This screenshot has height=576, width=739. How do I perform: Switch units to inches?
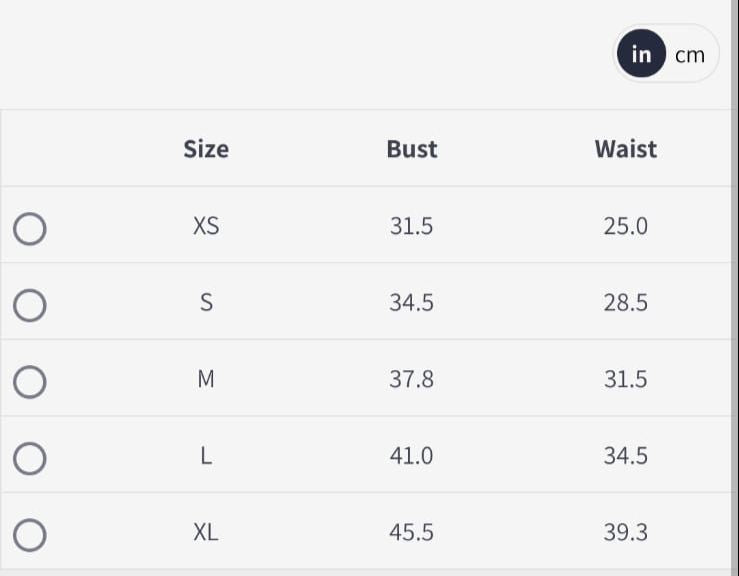tap(641, 54)
